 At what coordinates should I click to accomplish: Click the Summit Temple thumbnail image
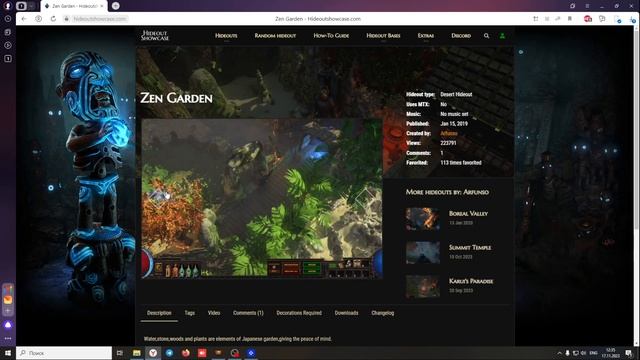click(423, 252)
